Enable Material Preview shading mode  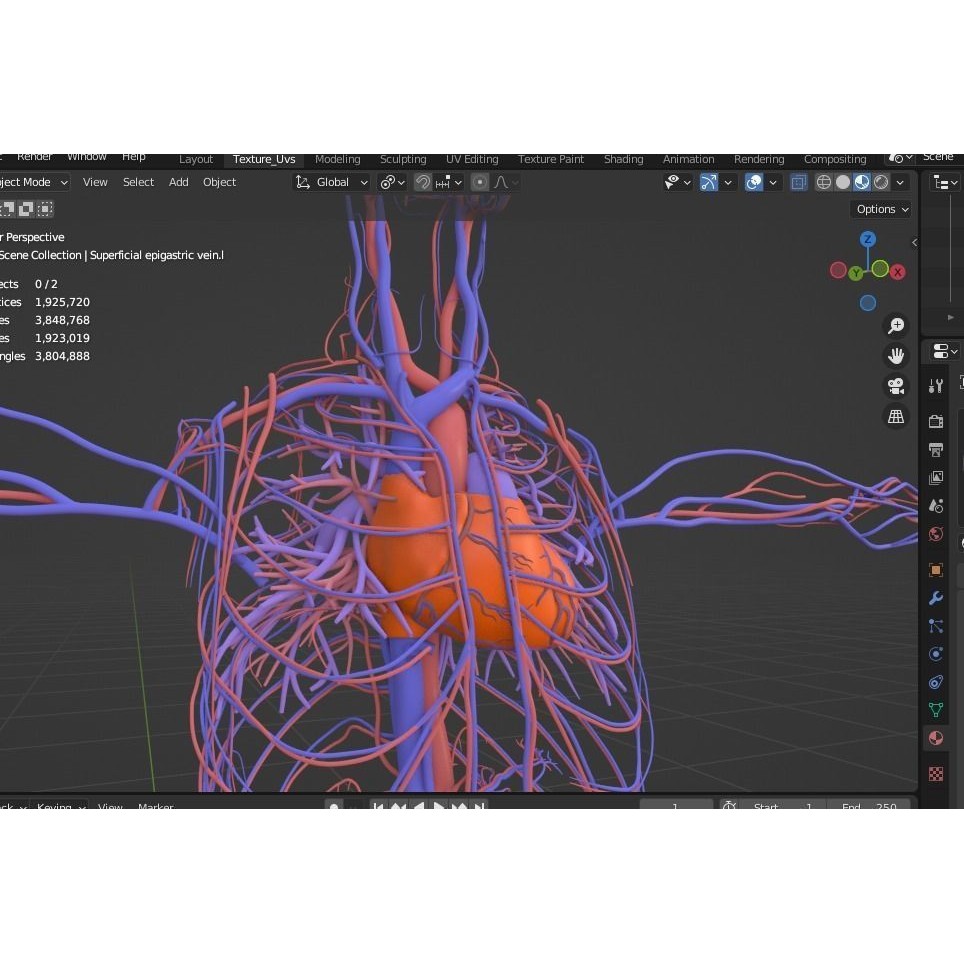coord(862,182)
